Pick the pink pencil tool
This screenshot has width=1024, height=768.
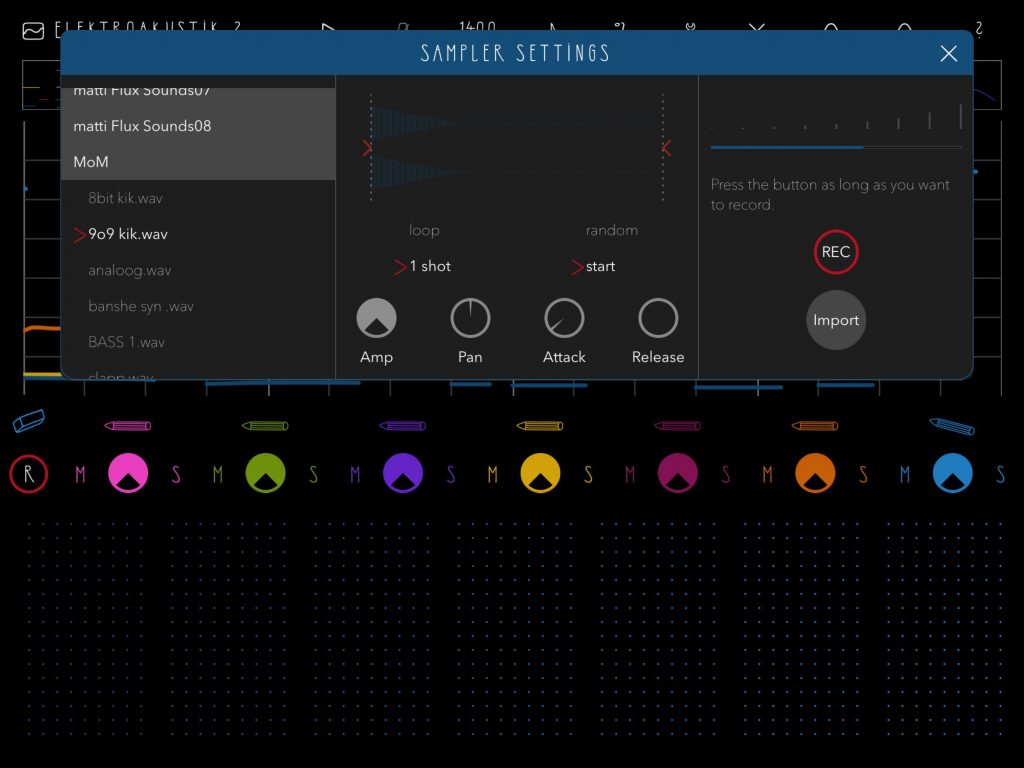tap(128, 426)
